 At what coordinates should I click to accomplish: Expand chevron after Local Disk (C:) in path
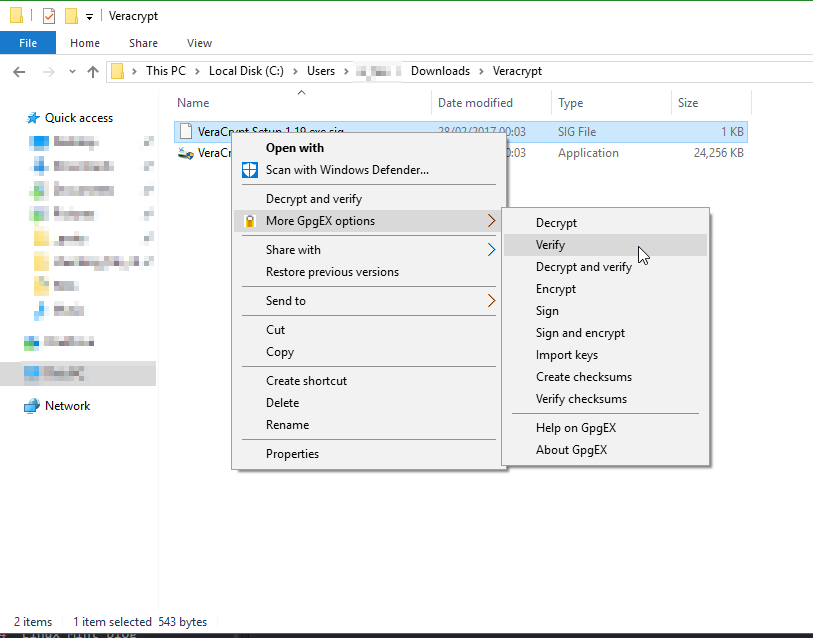295,72
